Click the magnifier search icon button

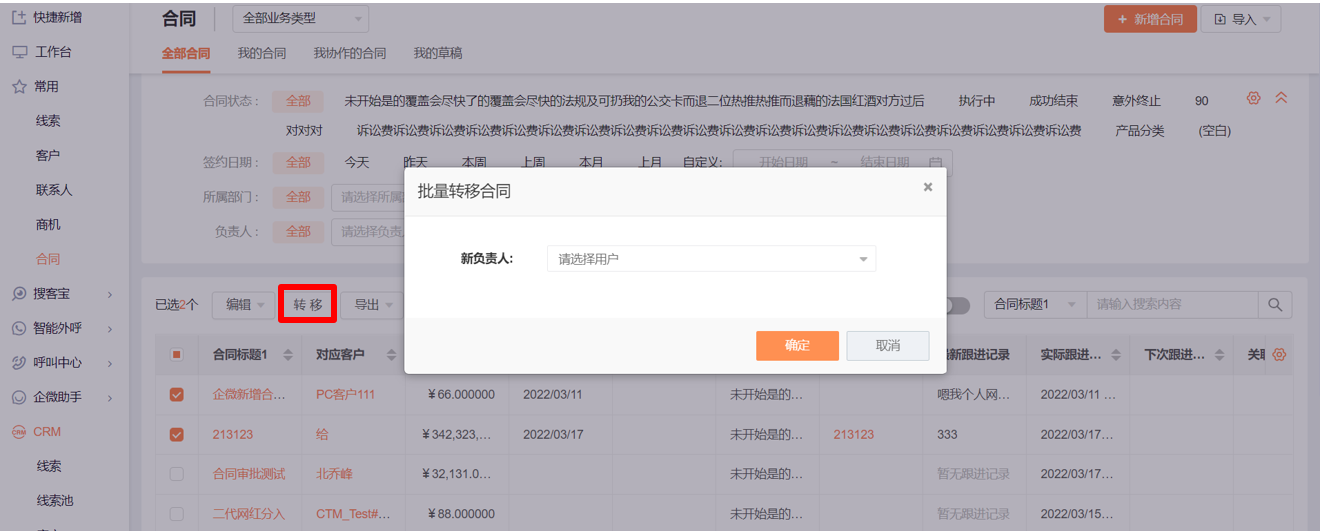(1275, 305)
